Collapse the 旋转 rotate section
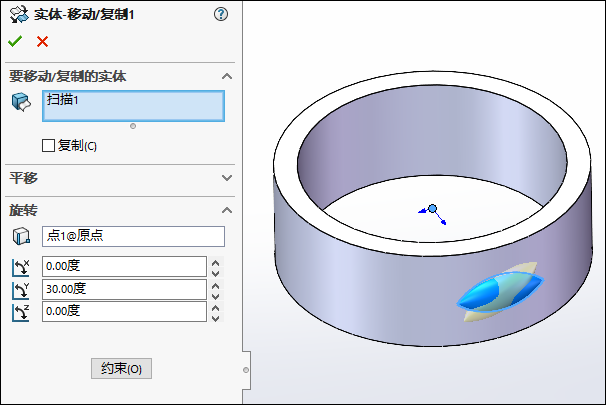 coord(227,210)
